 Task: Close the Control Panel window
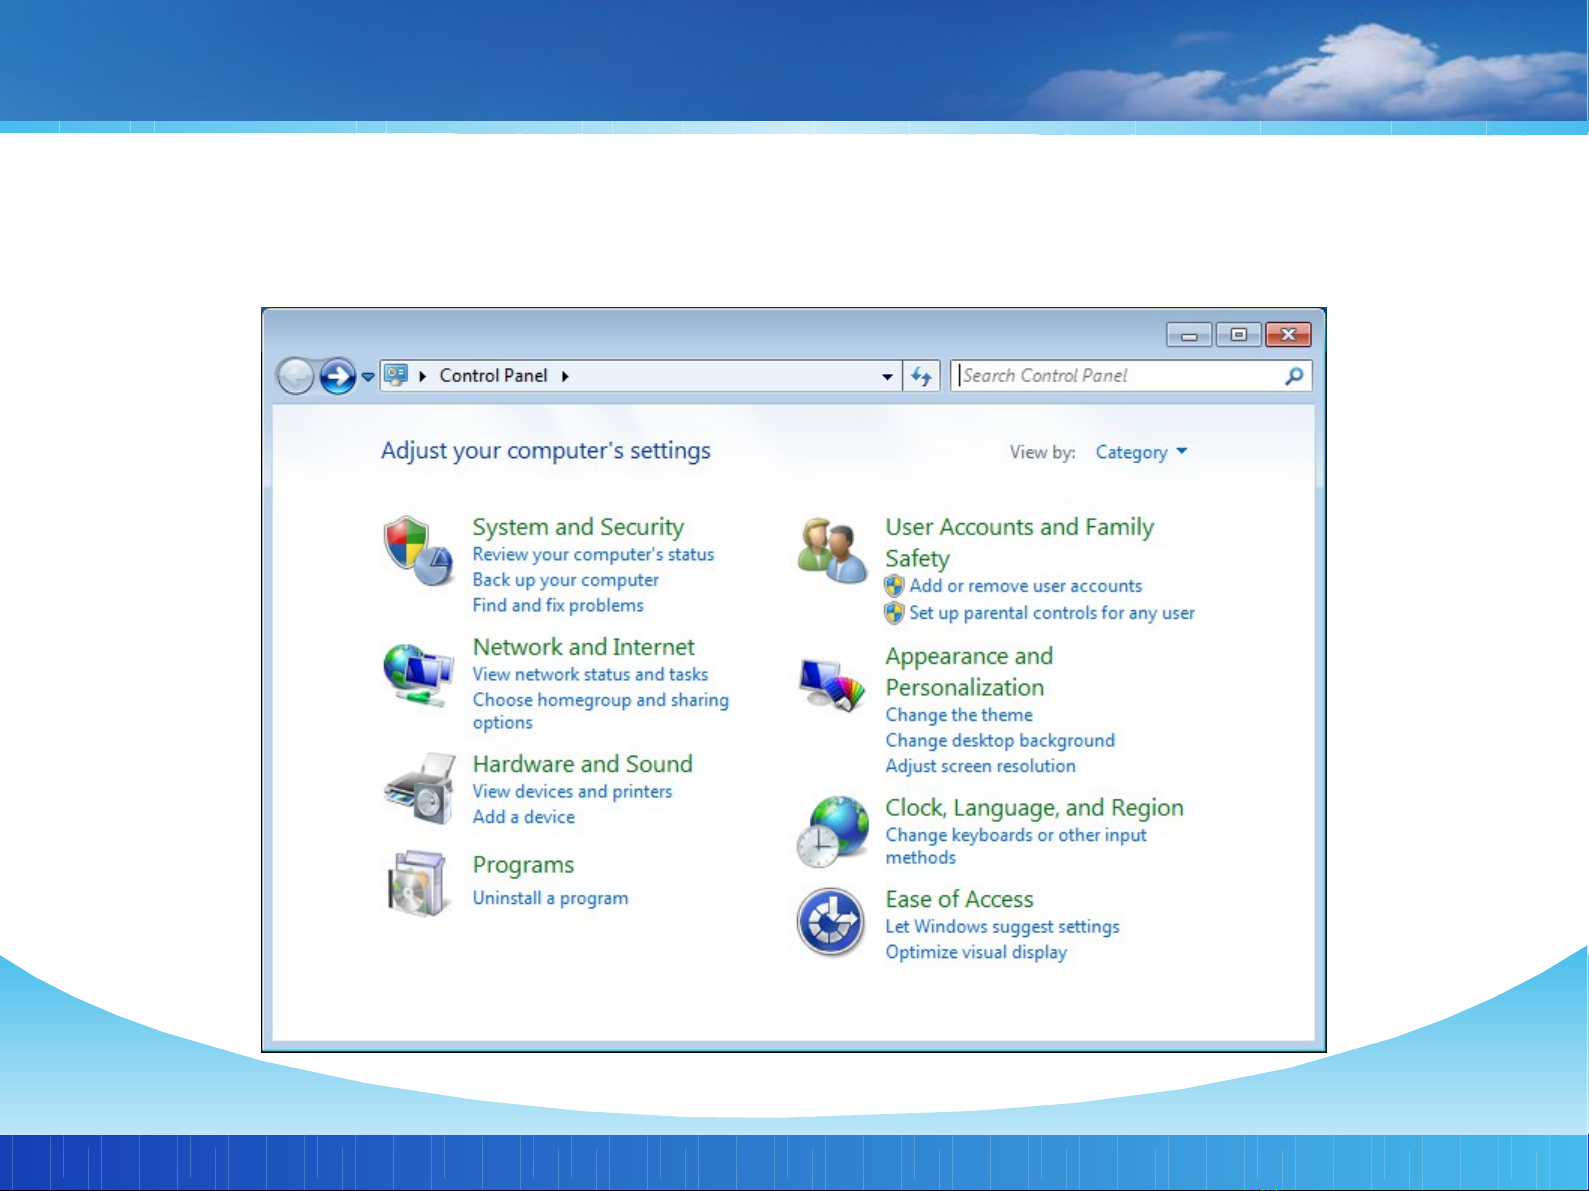click(1288, 335)
